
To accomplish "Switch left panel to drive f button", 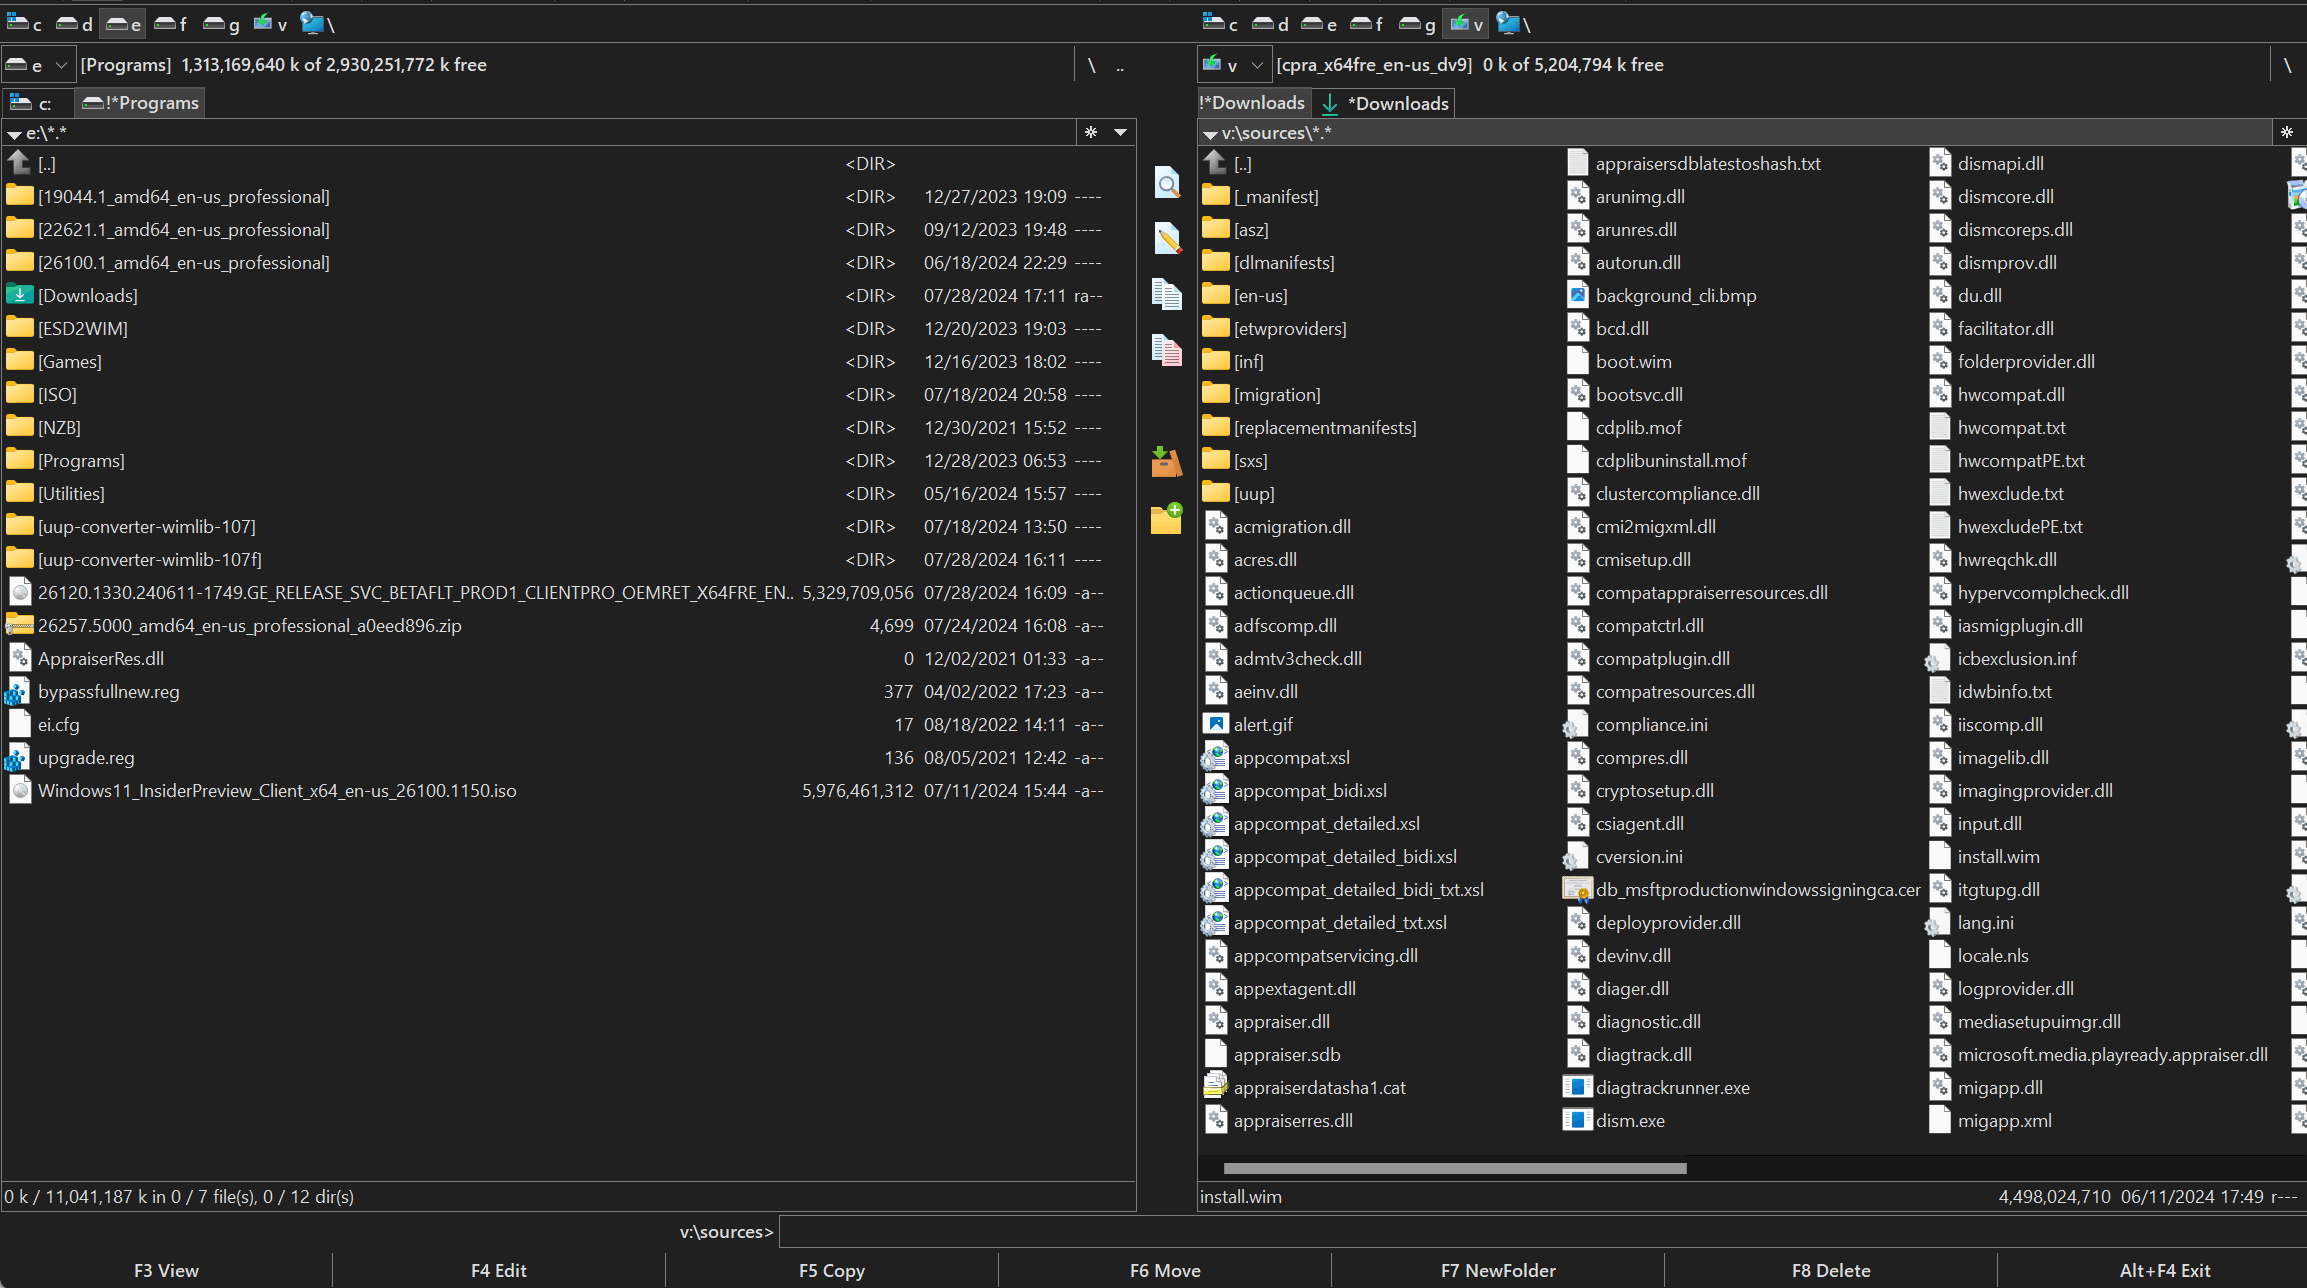I will click(171, 23).
